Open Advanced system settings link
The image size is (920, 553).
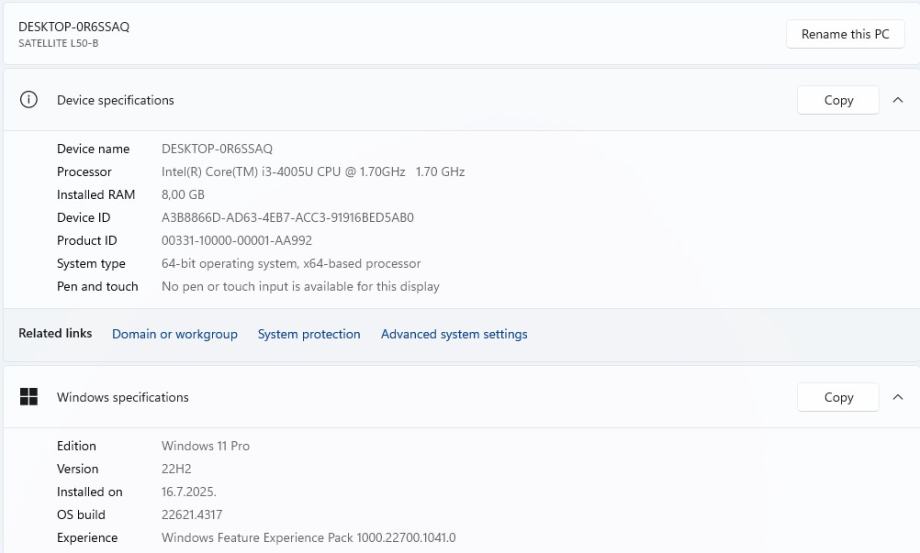[x=454, y=334]
